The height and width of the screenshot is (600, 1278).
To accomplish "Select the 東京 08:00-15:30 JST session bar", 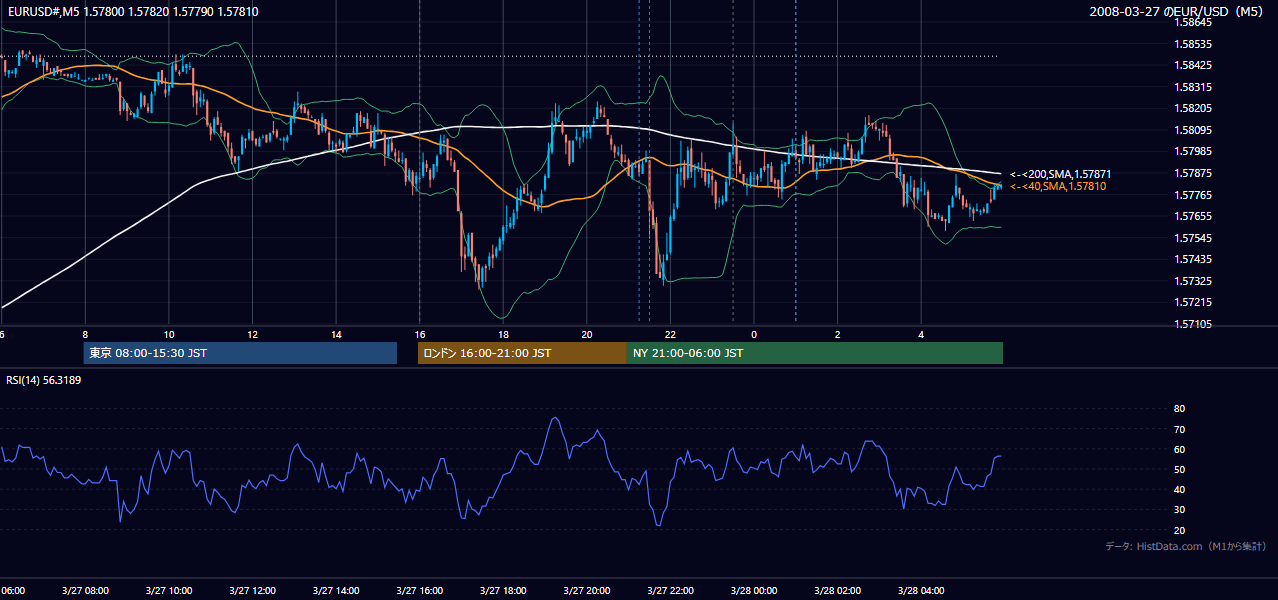I will coord(240,353).
